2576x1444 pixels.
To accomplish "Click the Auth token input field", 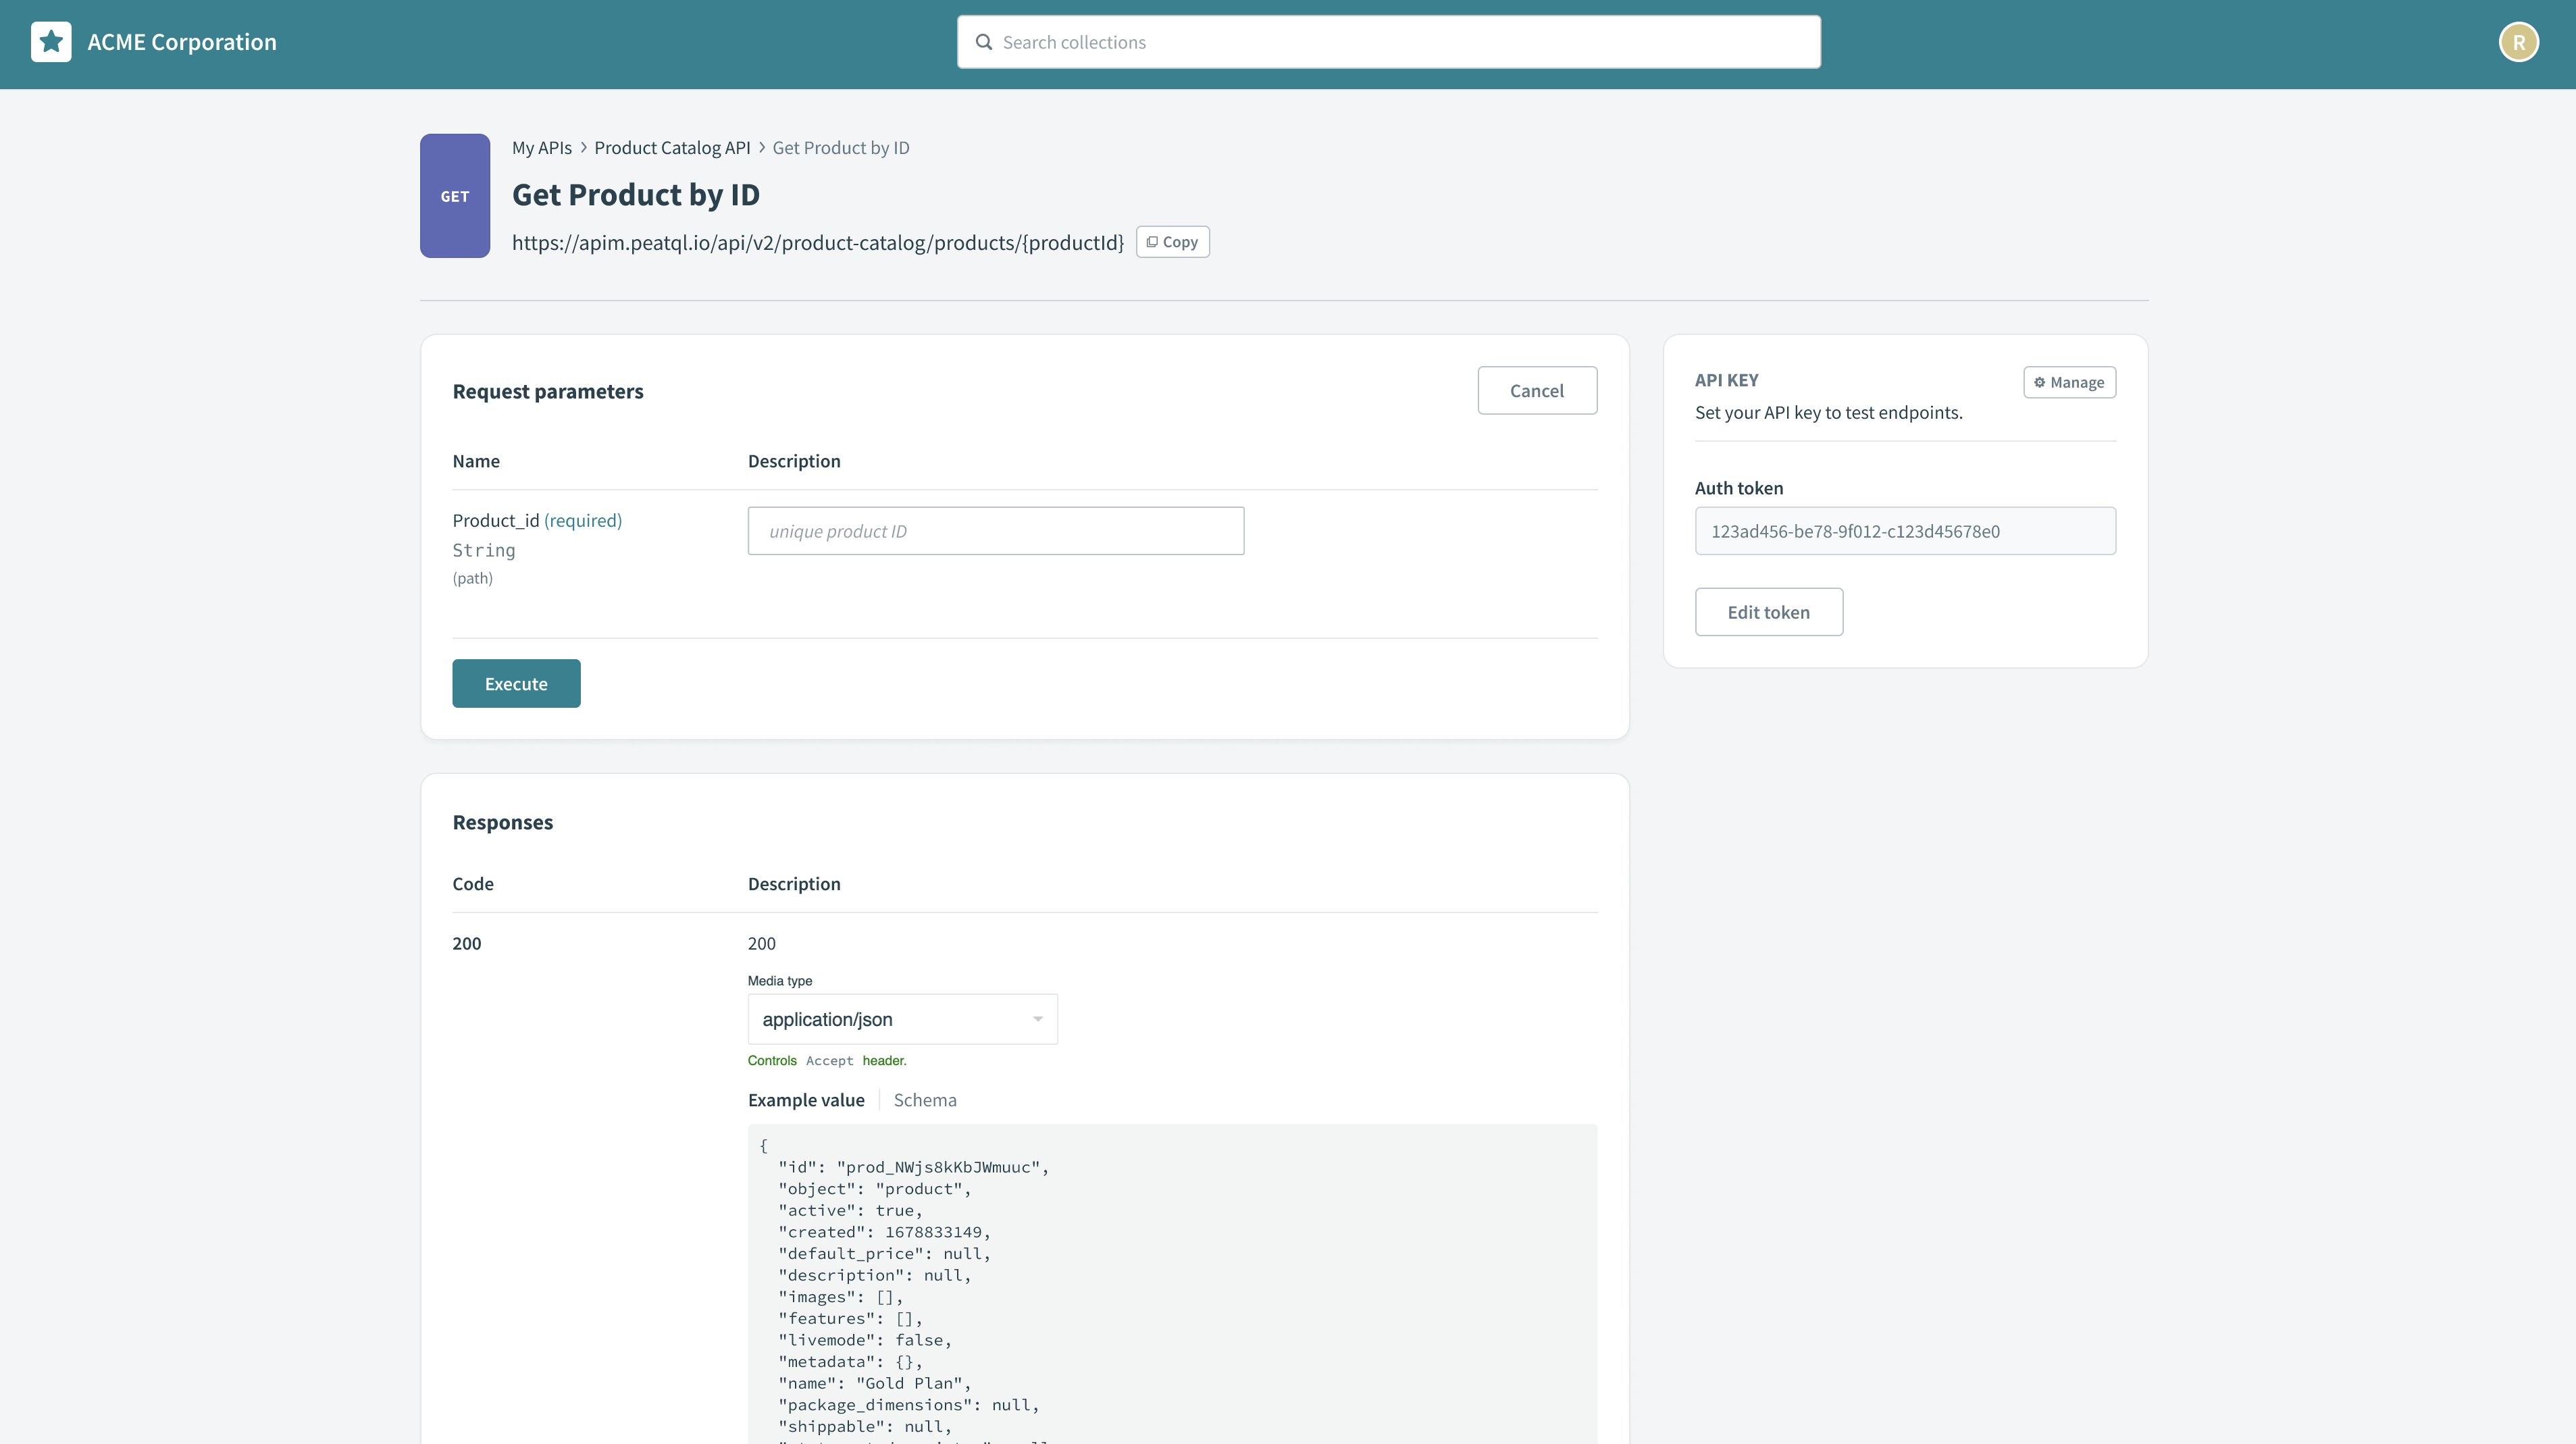I will 1904,531.
